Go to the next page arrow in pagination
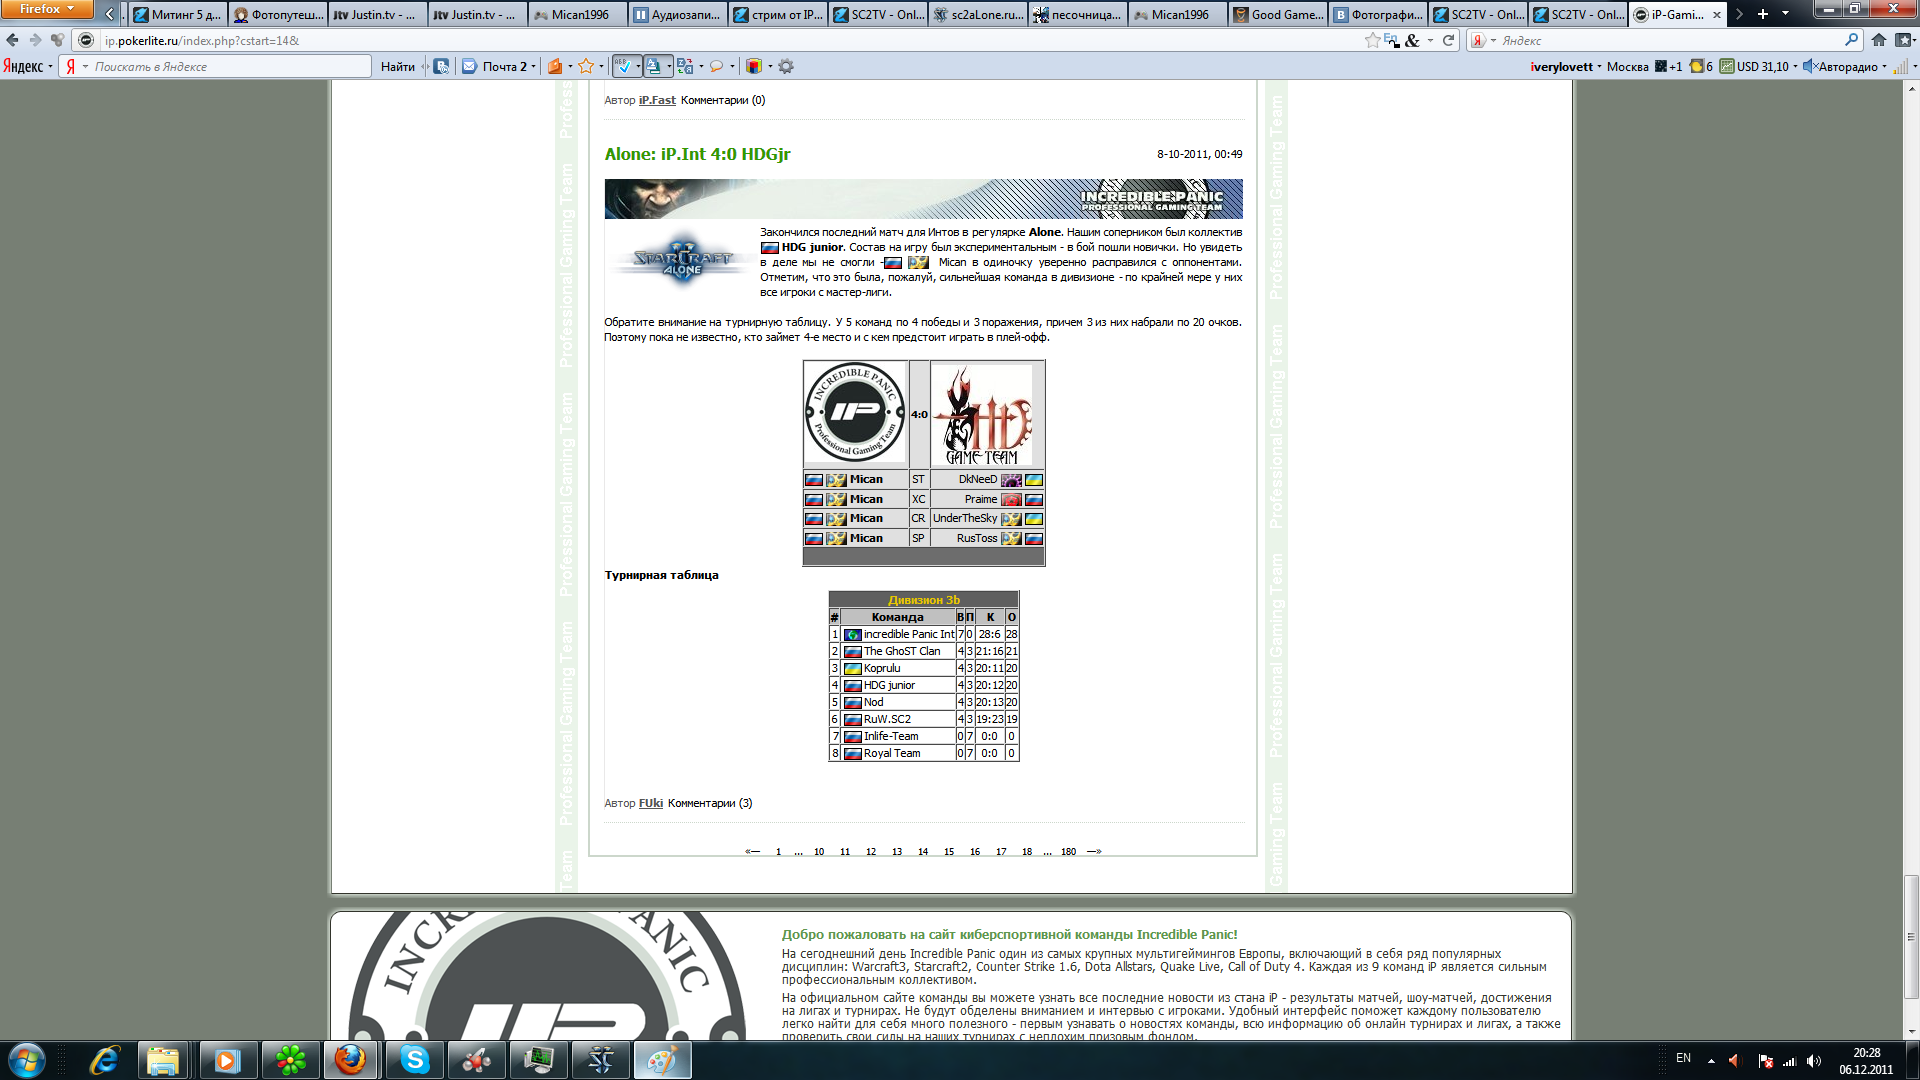 pos(1094,852)
